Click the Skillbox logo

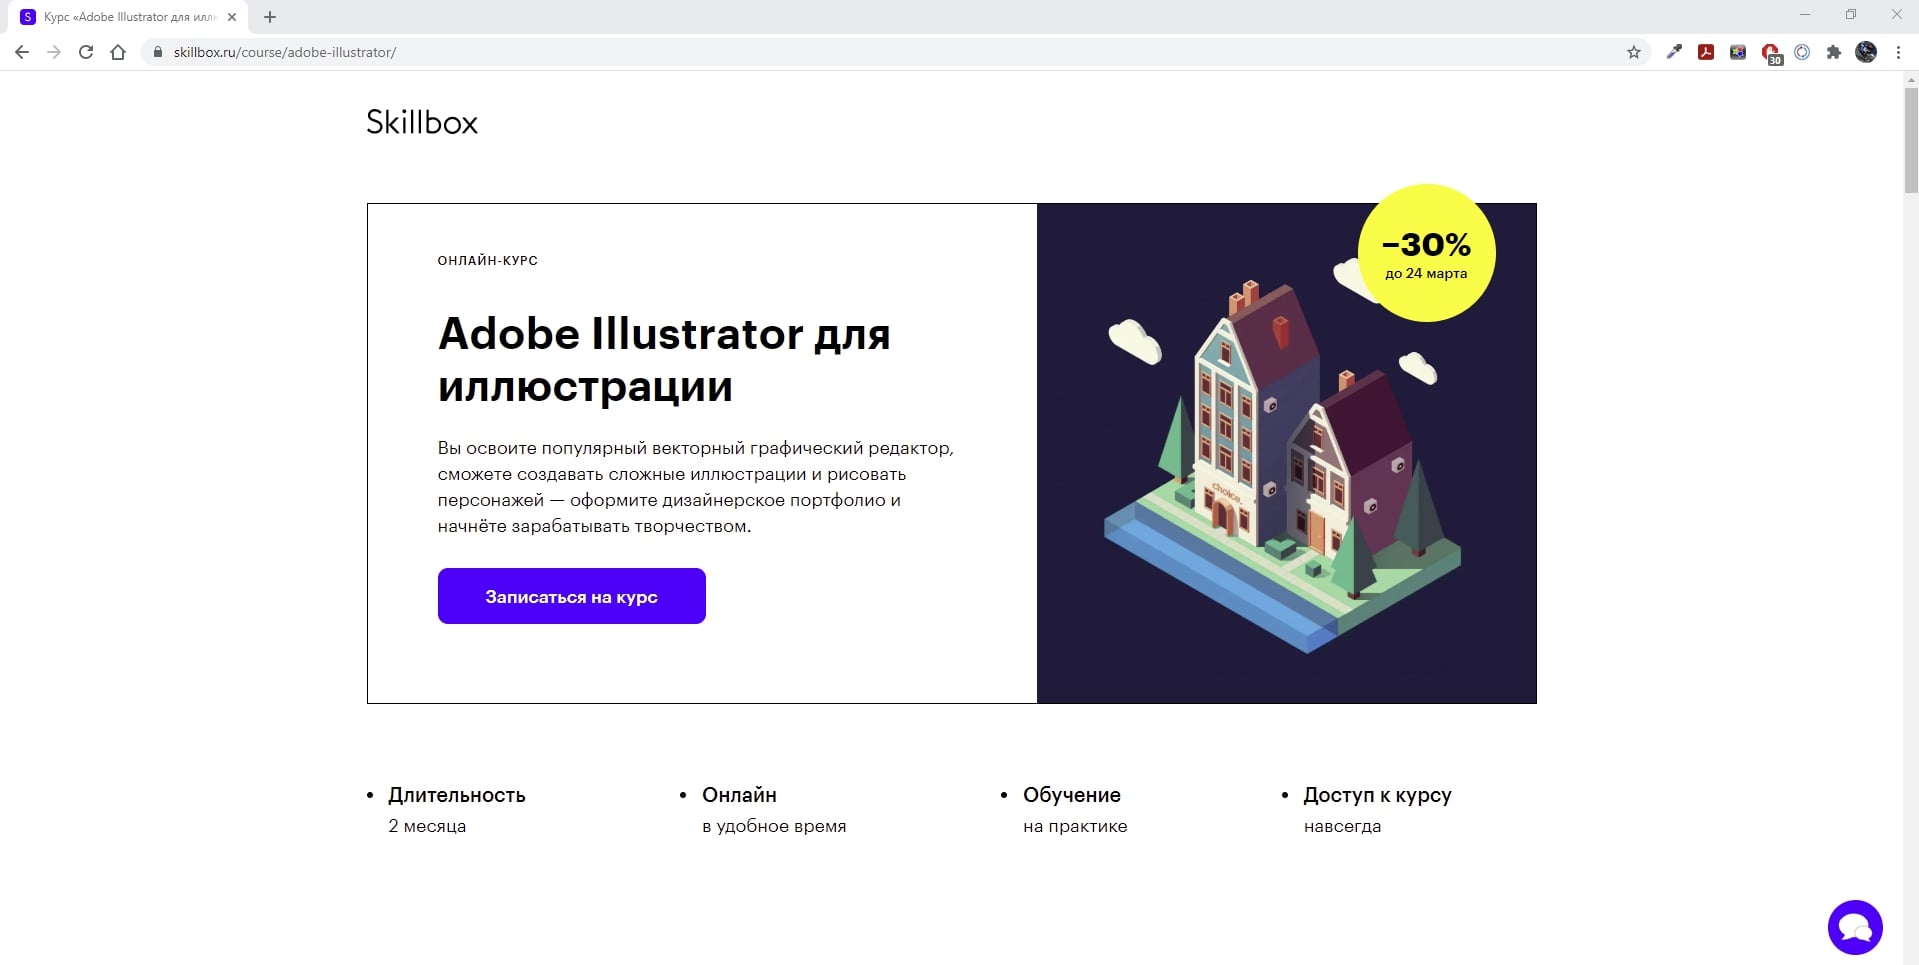[x=422, y=122]
